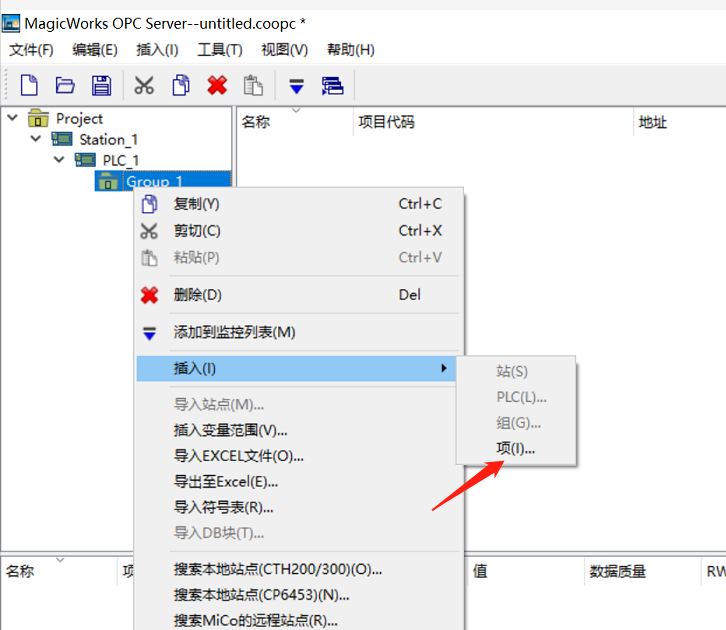Viewport: 726px width, 630px height.
Task: Click the stacked list toolbar icon after the blue arrow
Action: 332,86
